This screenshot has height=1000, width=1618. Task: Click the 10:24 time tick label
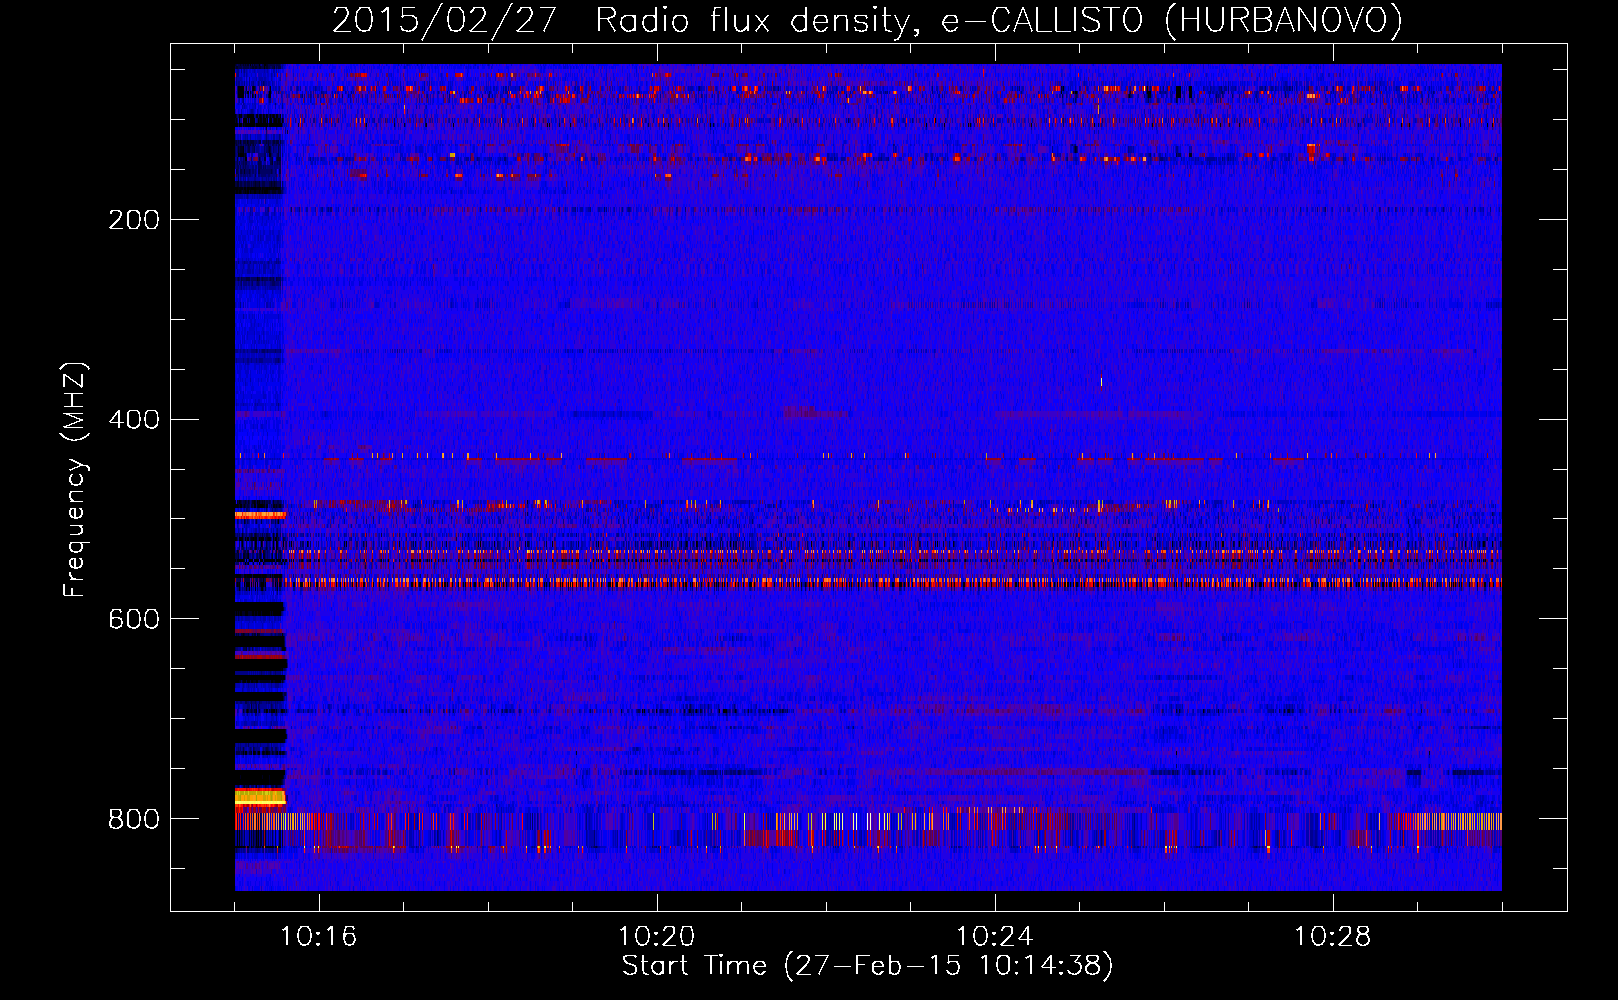[995, 937]
